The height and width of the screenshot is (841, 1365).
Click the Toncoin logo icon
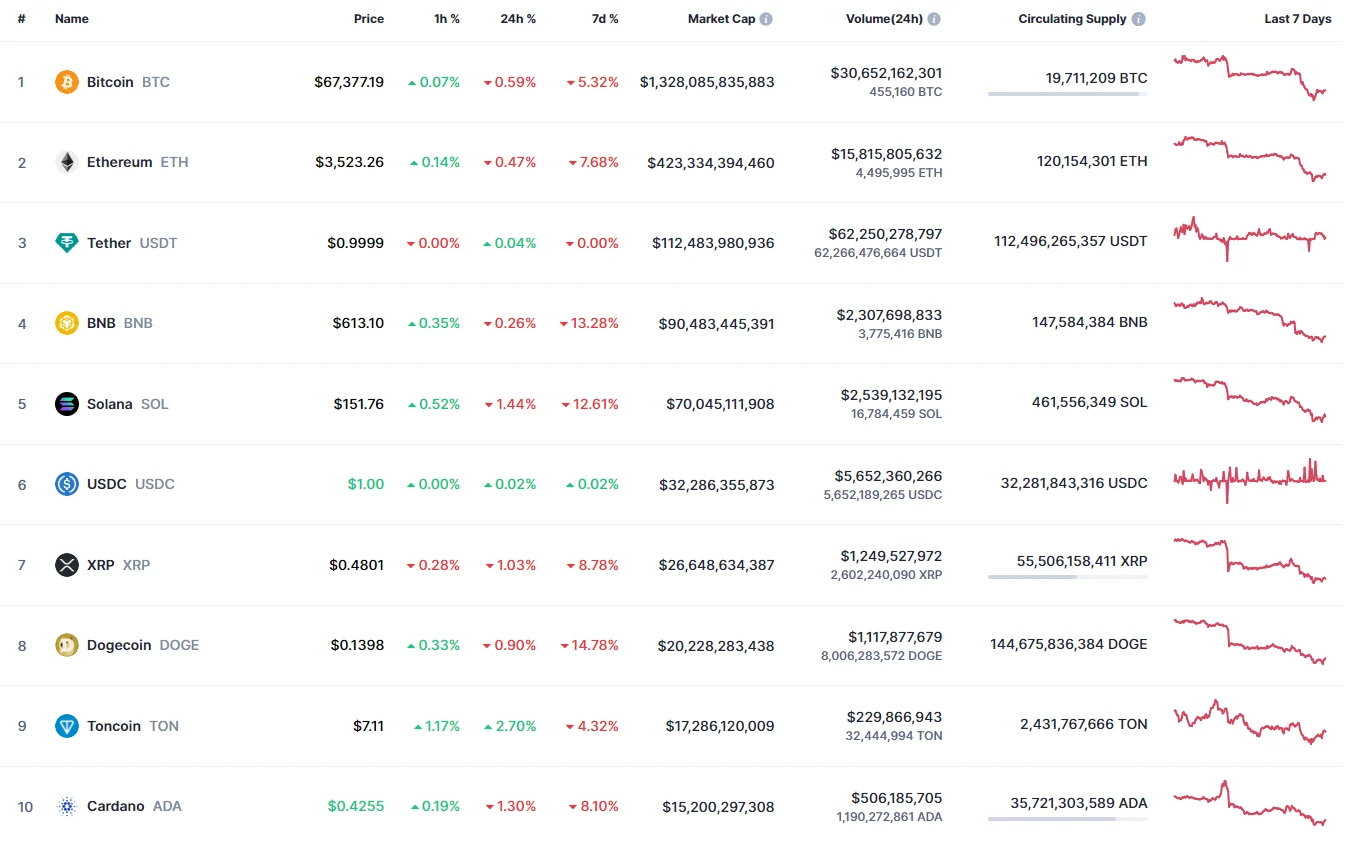[x=67, y=726]
